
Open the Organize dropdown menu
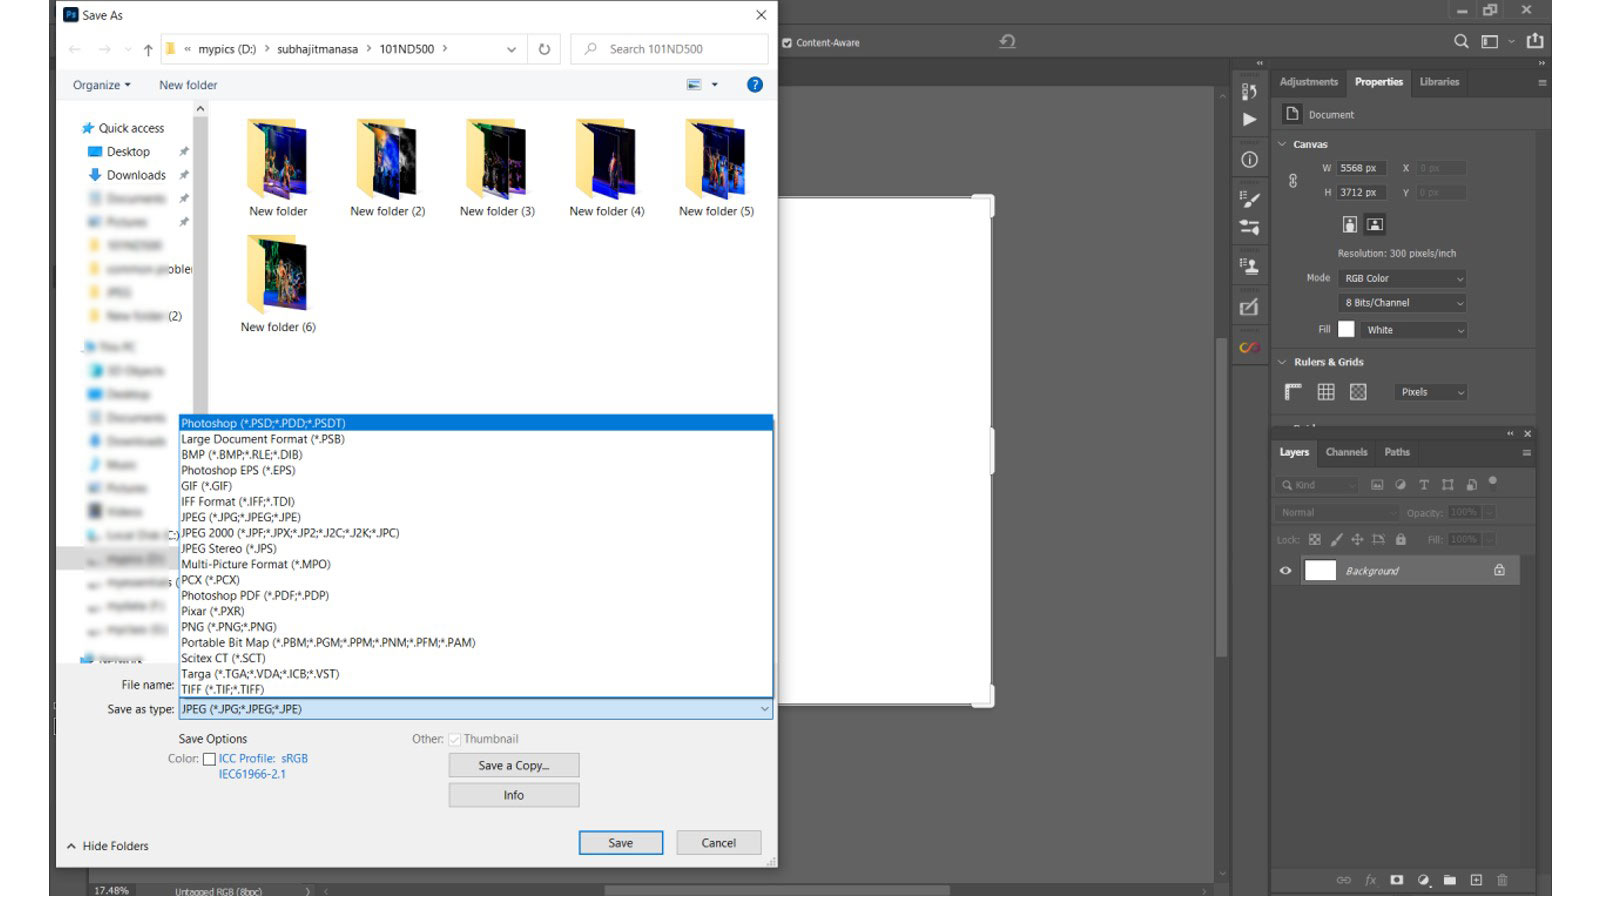pos(101,85)
